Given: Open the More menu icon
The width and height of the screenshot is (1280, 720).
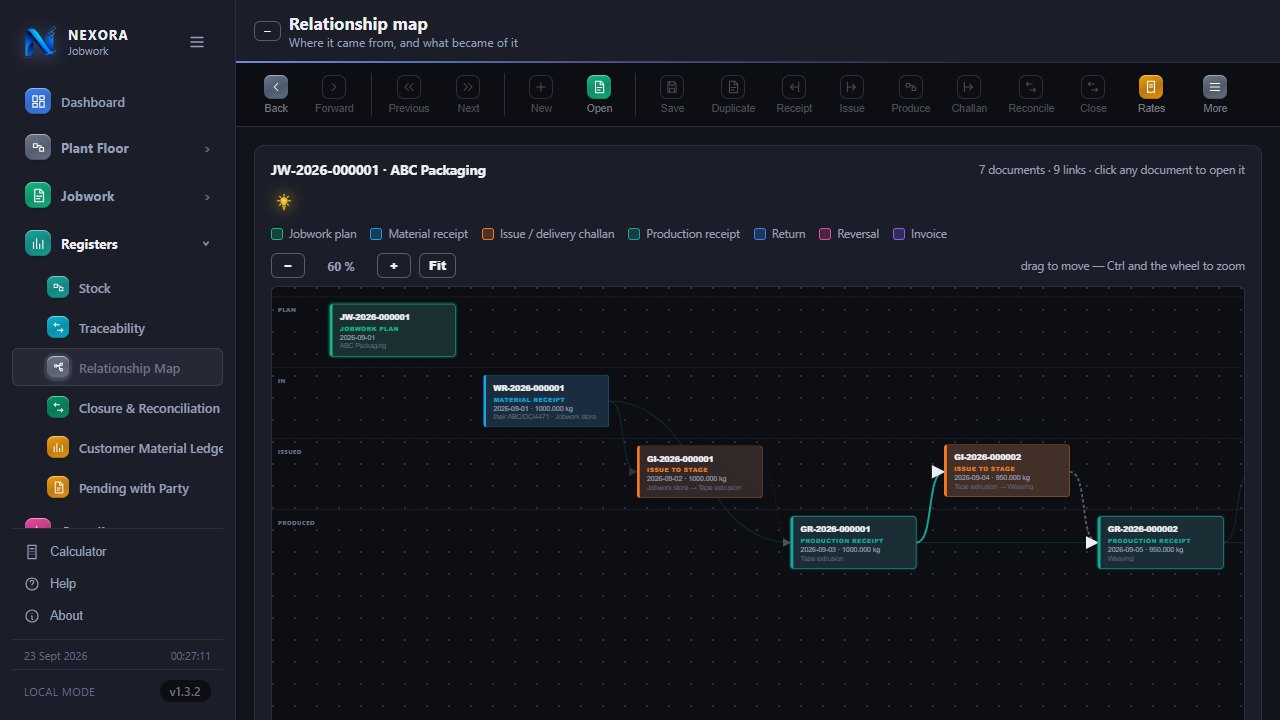Looking at the screenshot, I should [1215, 87].
